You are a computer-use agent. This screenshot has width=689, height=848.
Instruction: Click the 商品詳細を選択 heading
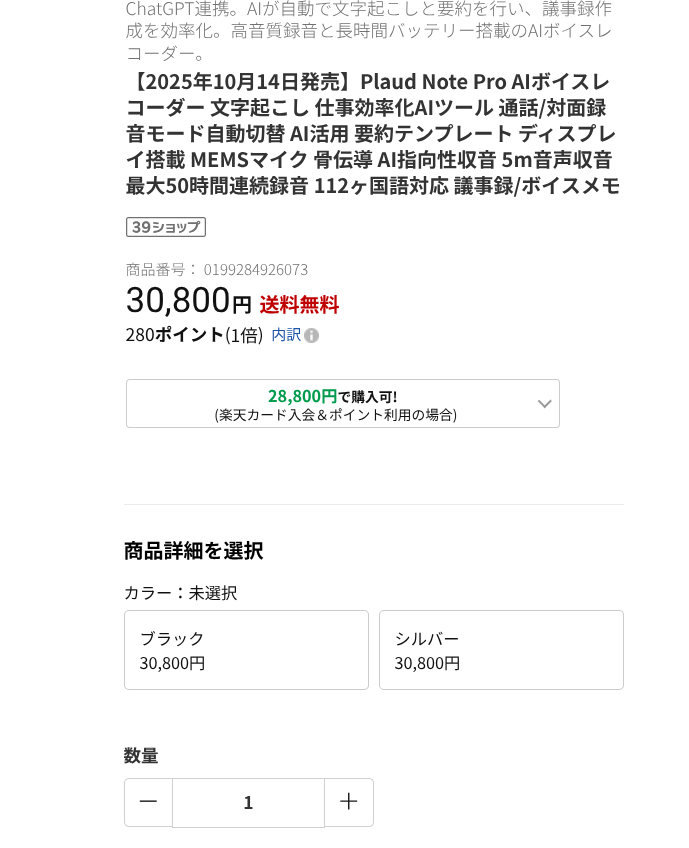pos(193,551)
